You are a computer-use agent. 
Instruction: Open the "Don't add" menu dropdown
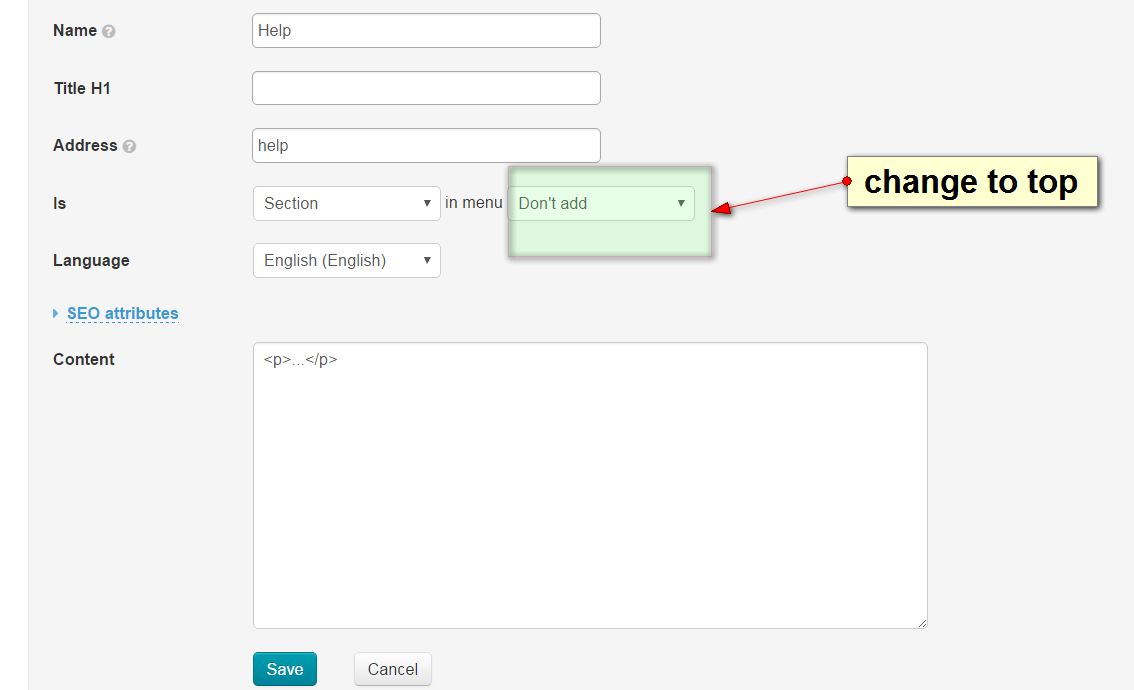coord(601,203)
